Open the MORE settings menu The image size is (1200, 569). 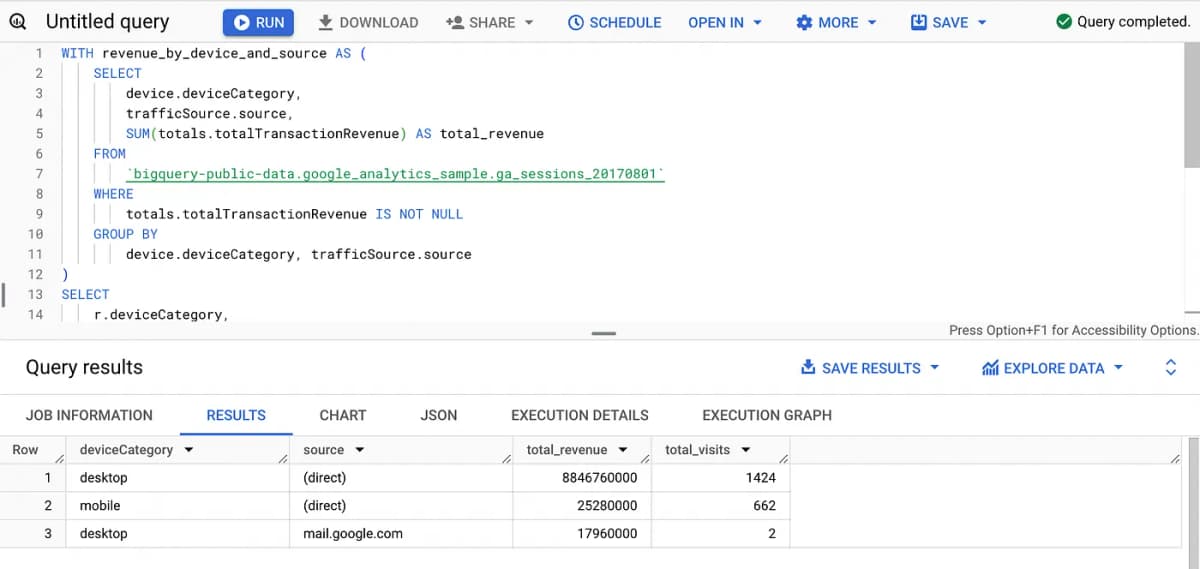point(836,22)
